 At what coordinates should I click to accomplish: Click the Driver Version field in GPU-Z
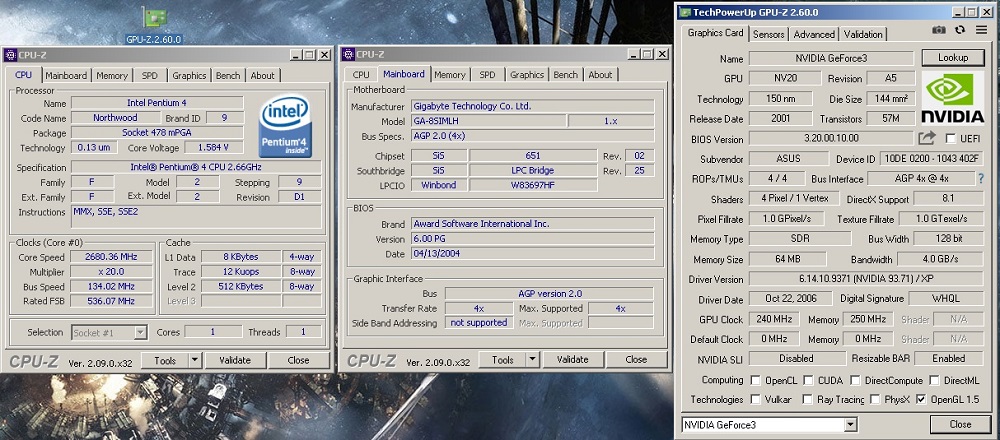865,279
